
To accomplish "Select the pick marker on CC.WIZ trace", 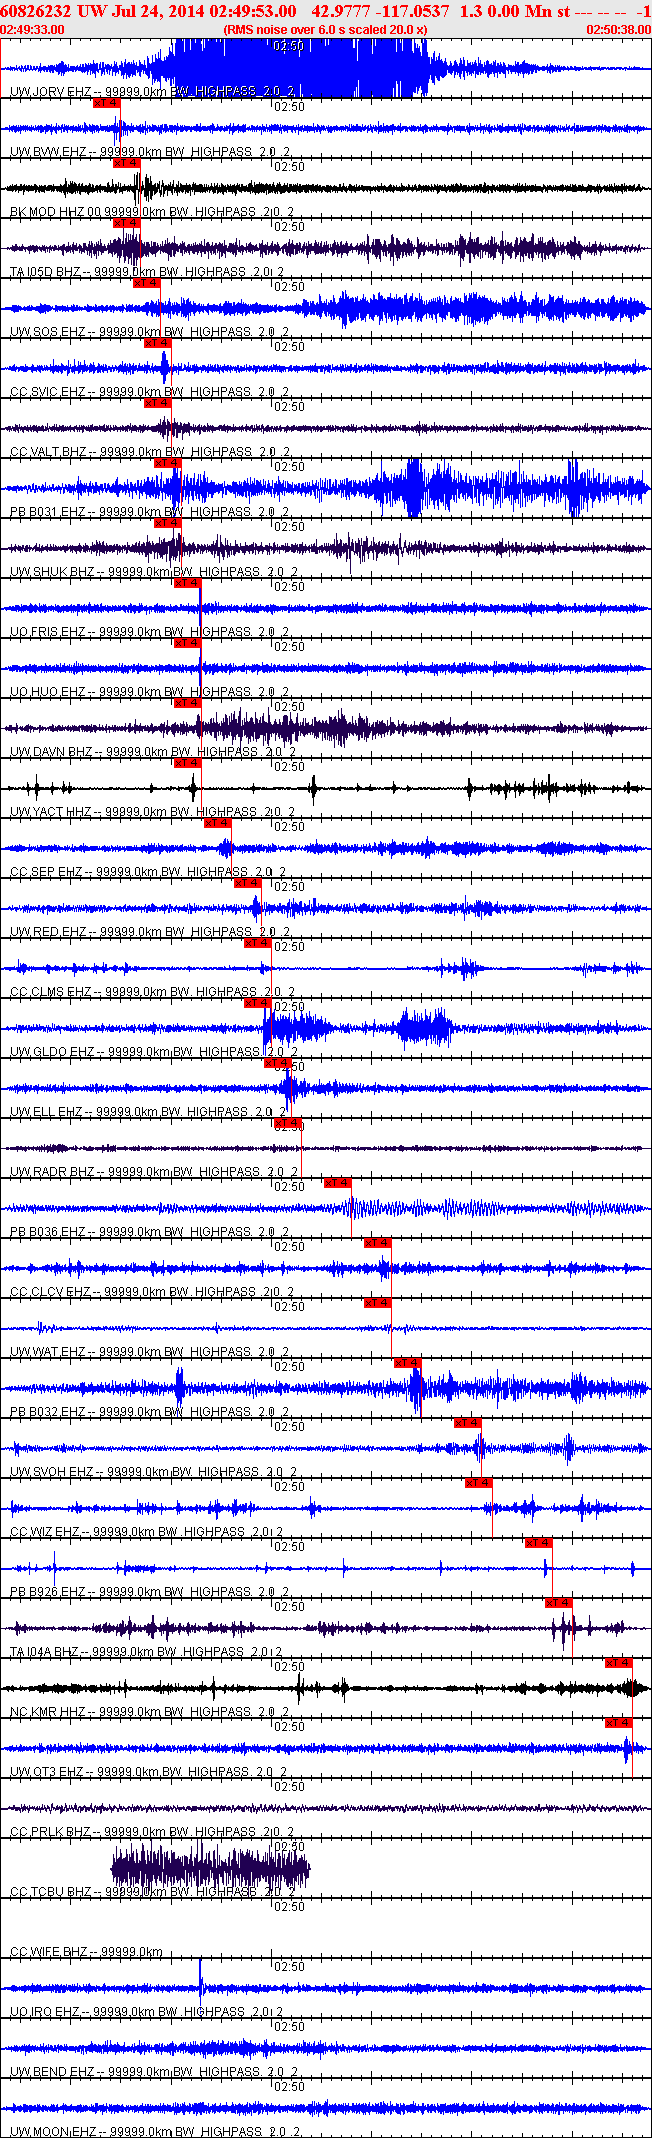I will click(x=478, y=1483).
